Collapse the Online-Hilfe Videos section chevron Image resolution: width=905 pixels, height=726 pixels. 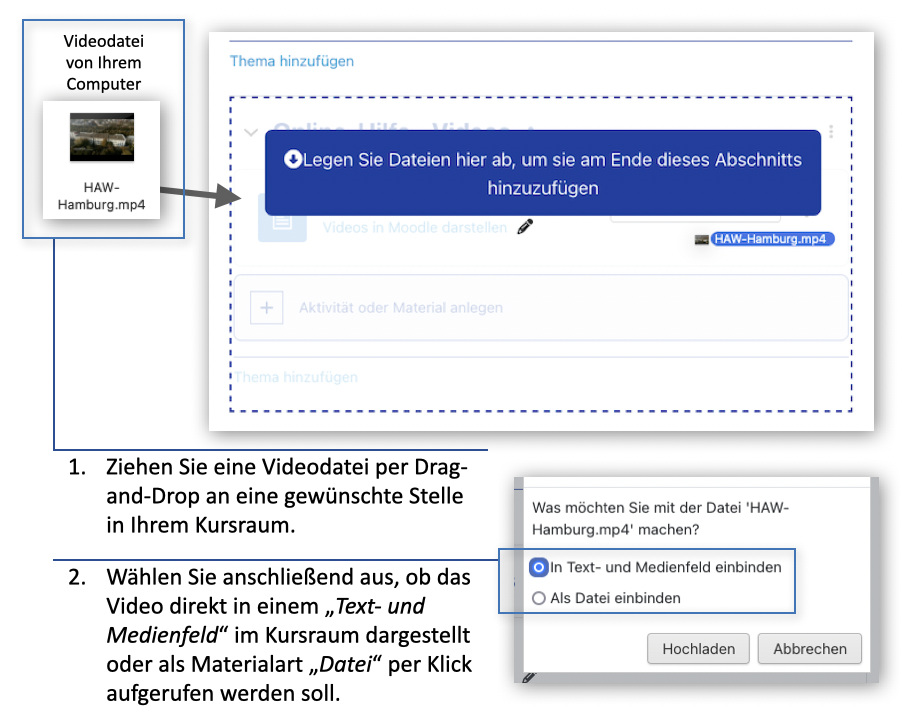(251, 132)
